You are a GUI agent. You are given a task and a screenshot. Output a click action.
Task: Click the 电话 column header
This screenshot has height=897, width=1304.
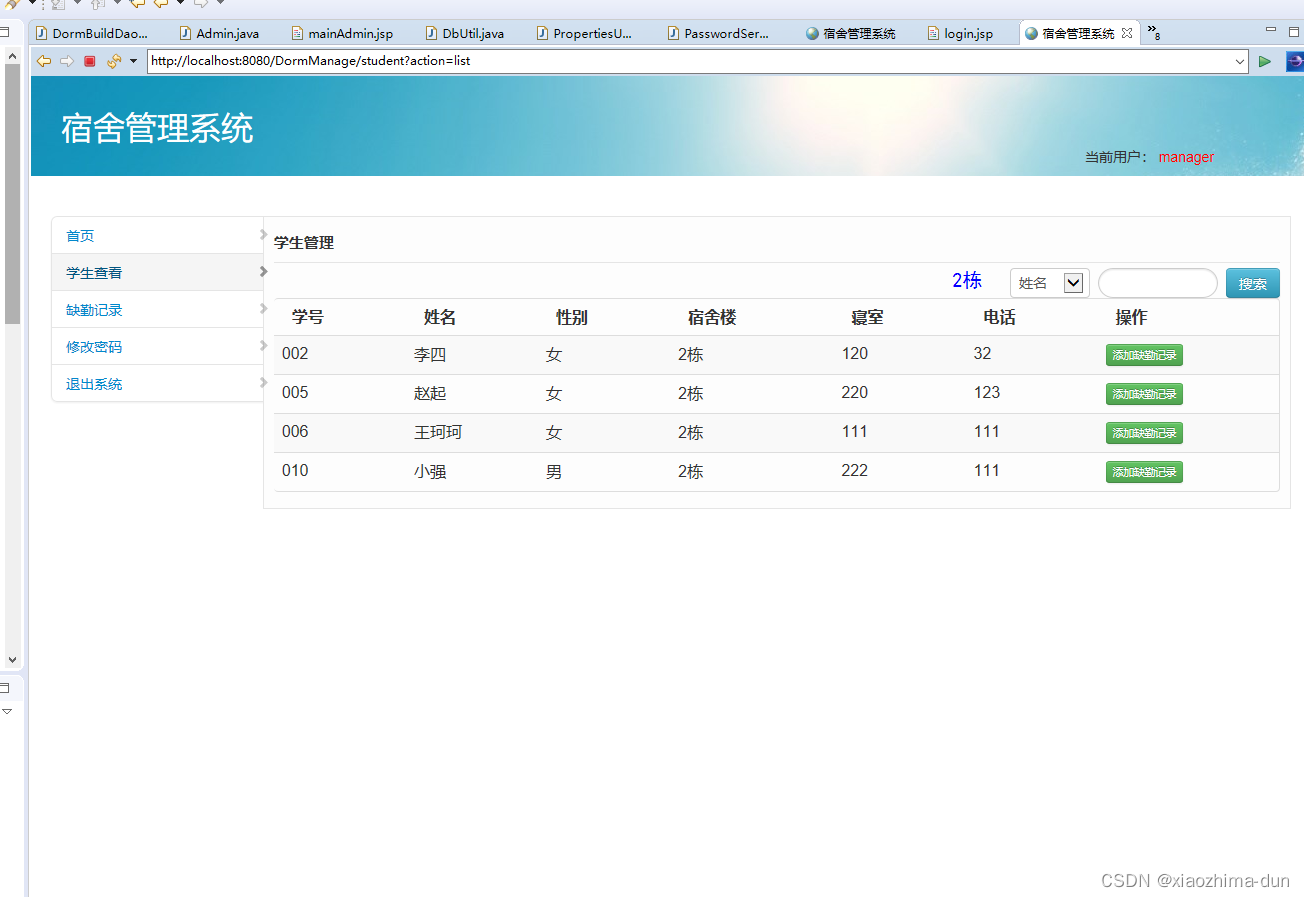coord(999,317)
